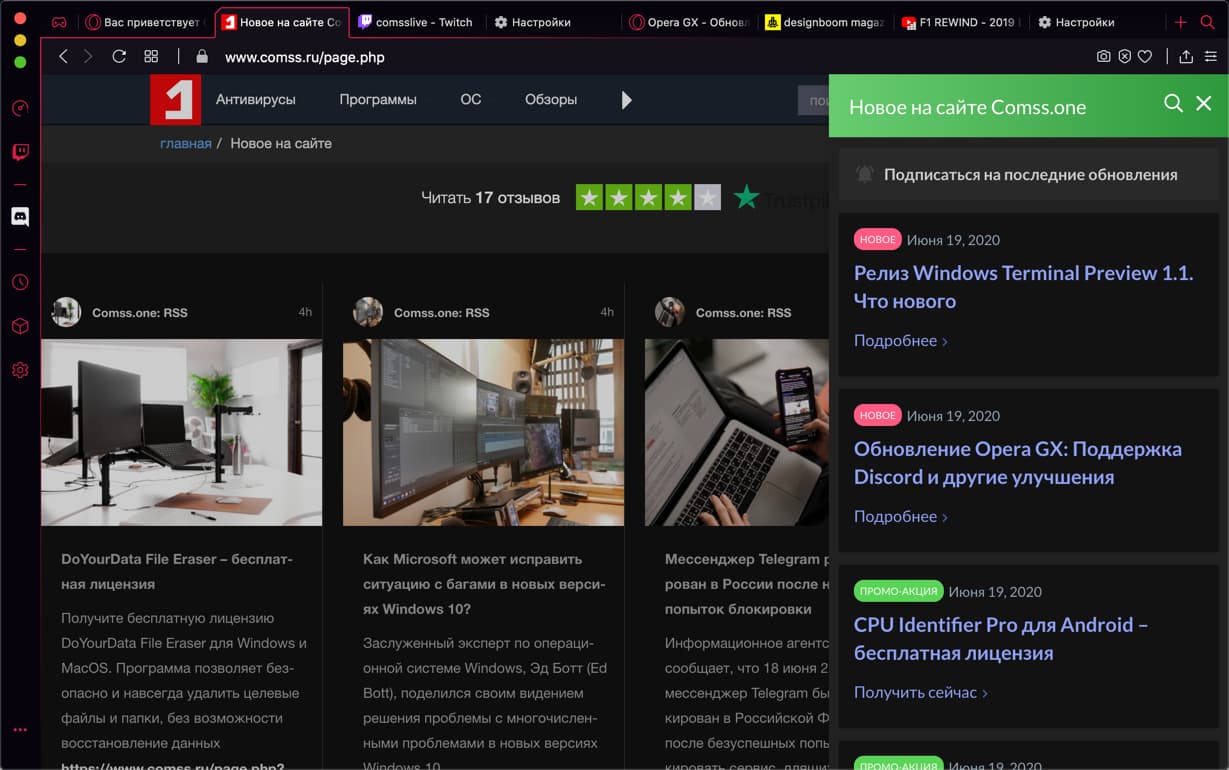Open Антивирусы menu item
This screenshot has width=1229, height=770.
pyautogui.click(x=256, y=99)
